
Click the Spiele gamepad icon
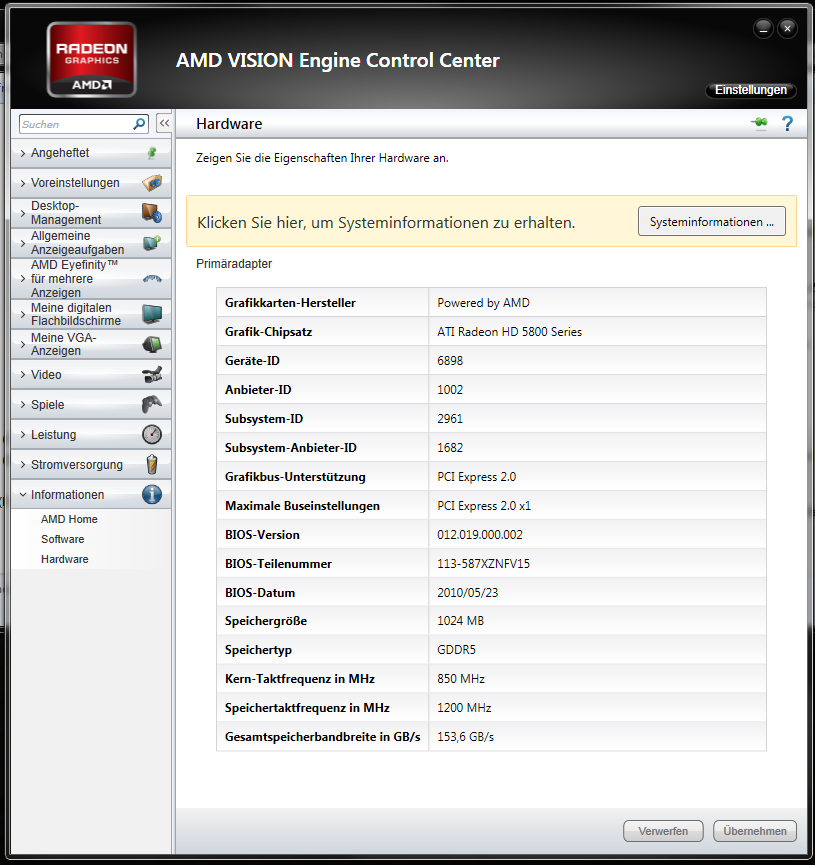[x=152, y=404]
